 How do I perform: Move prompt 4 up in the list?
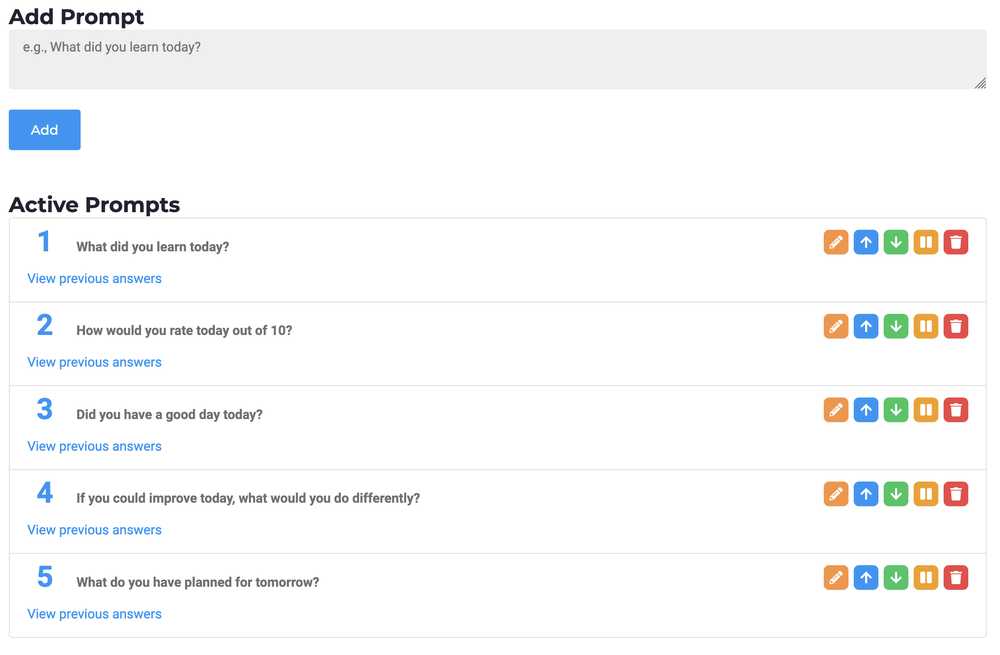click(866, 493)
